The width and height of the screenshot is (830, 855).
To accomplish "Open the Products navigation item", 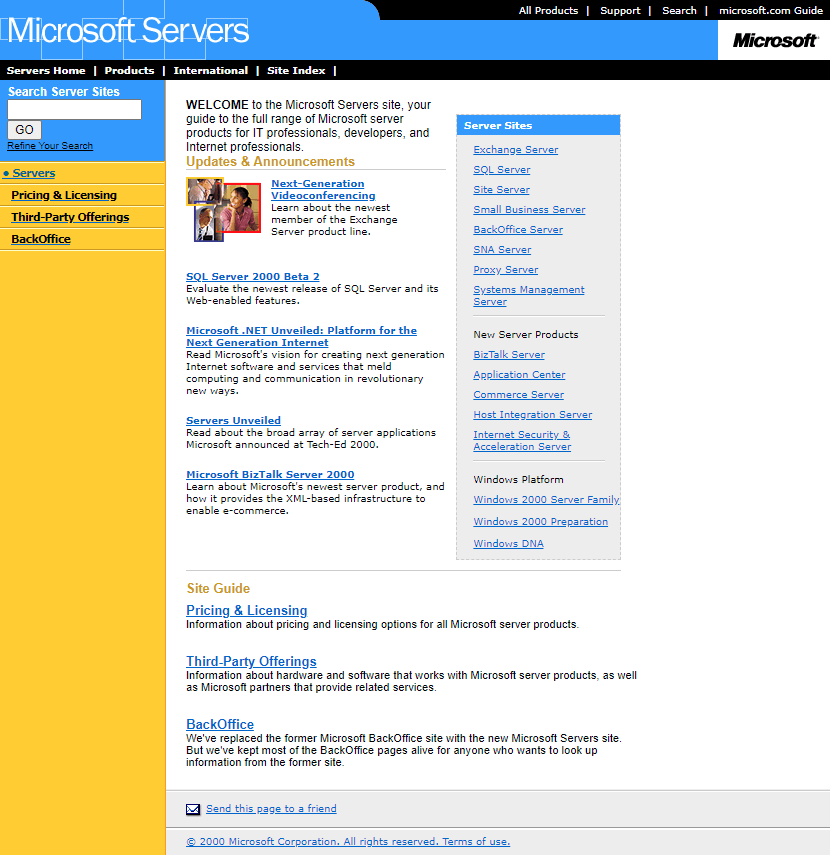I will pos(129,70).
